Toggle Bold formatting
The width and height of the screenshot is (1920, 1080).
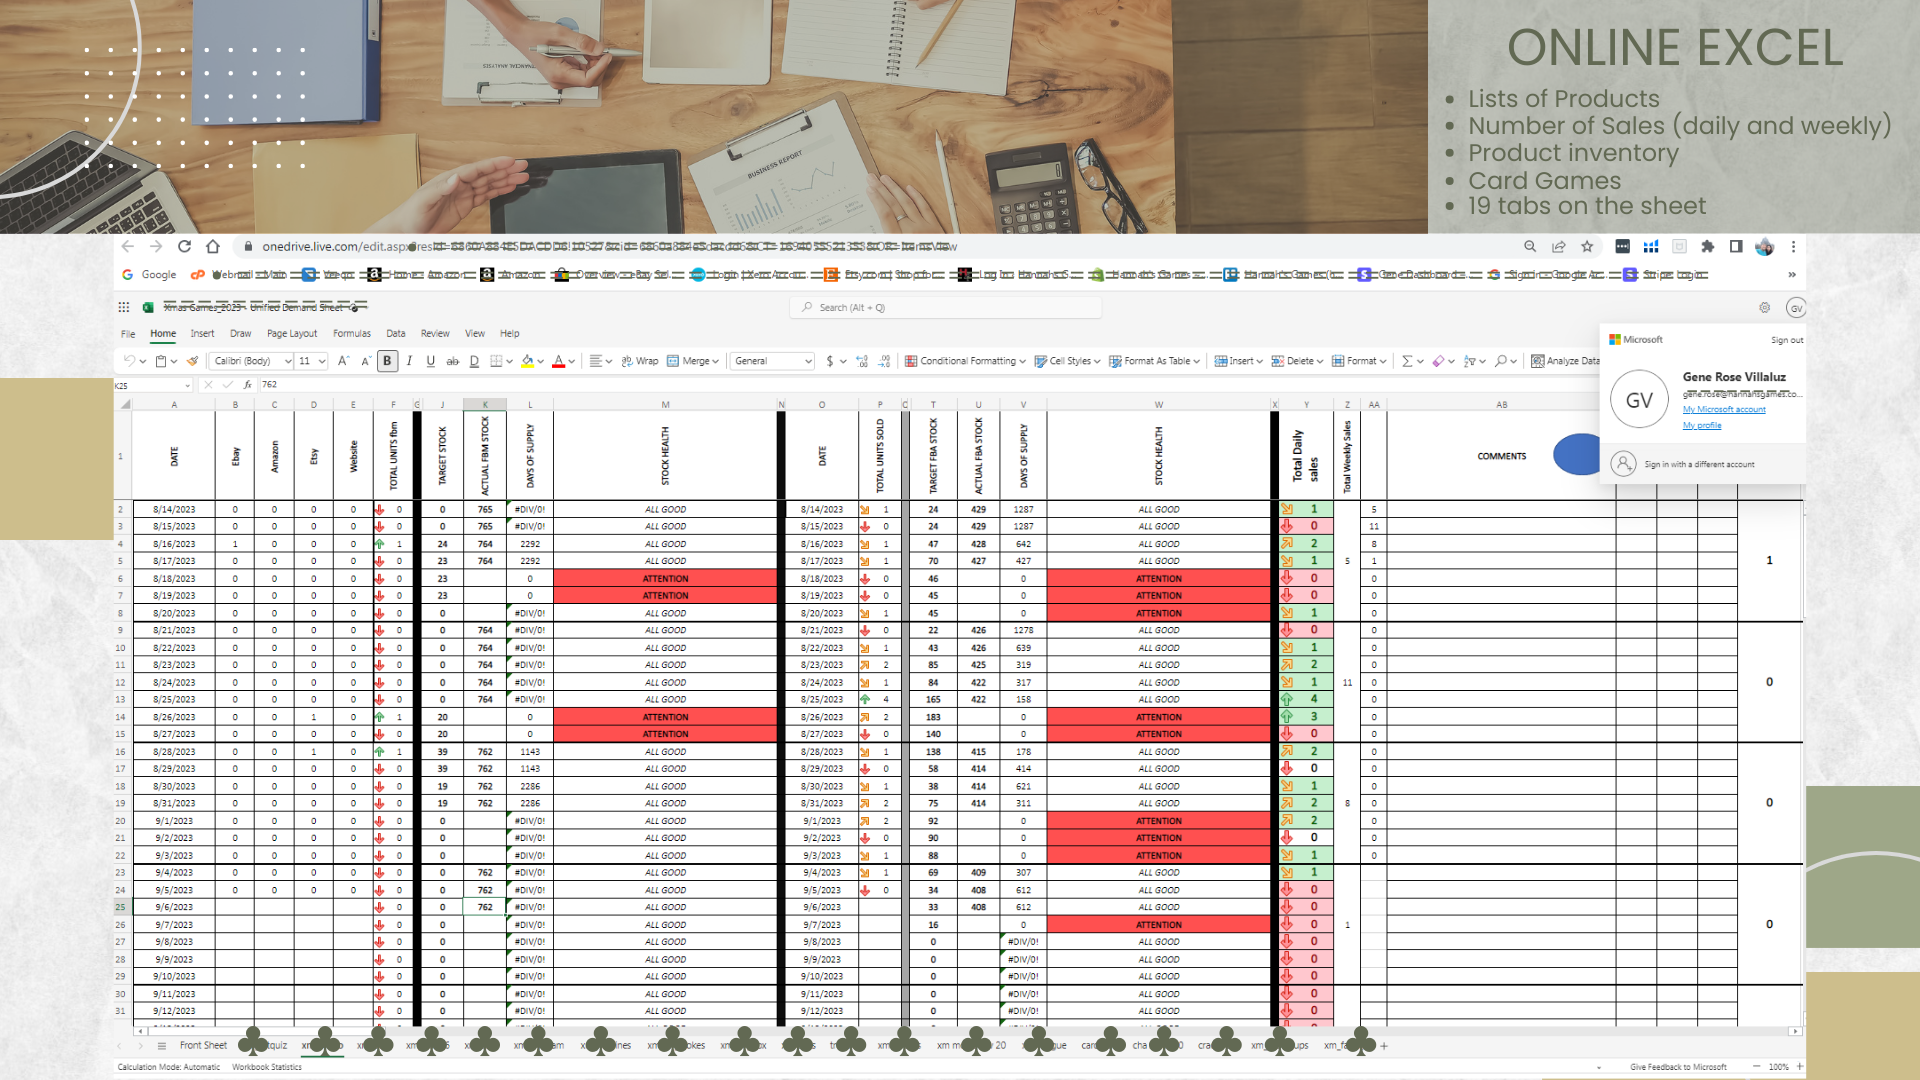tap(387, 361)
